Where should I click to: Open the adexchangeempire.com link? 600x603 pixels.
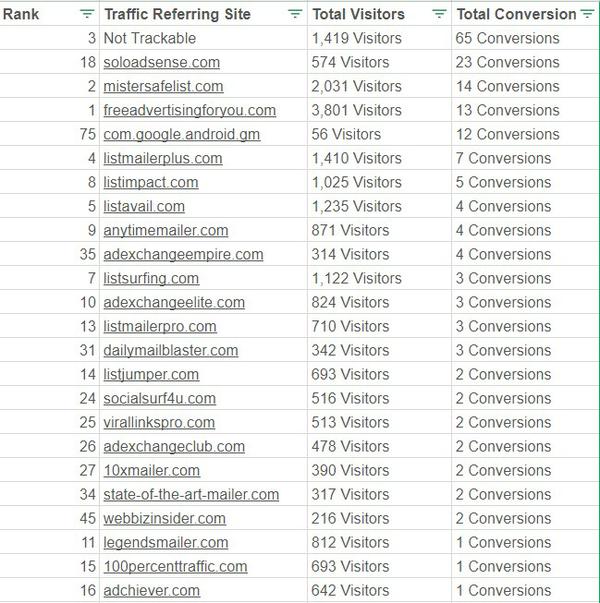[x=183, y=254]
